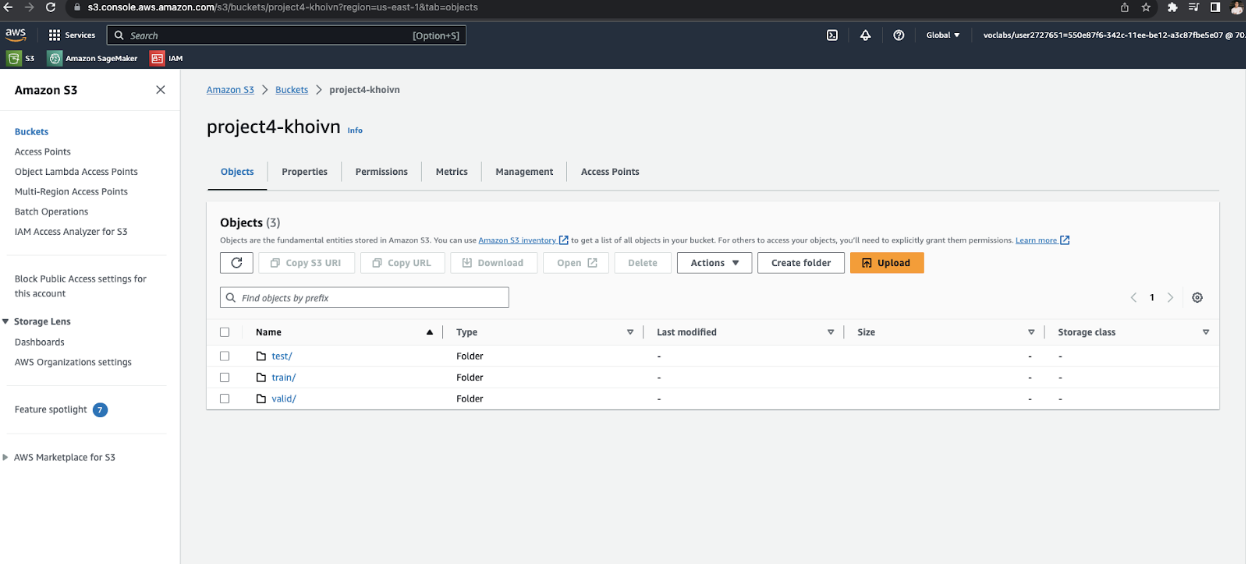The width and height of the screenshot is (1246, 568).
Task: Open the help question mark icon
Action: [x=899, y=35]
